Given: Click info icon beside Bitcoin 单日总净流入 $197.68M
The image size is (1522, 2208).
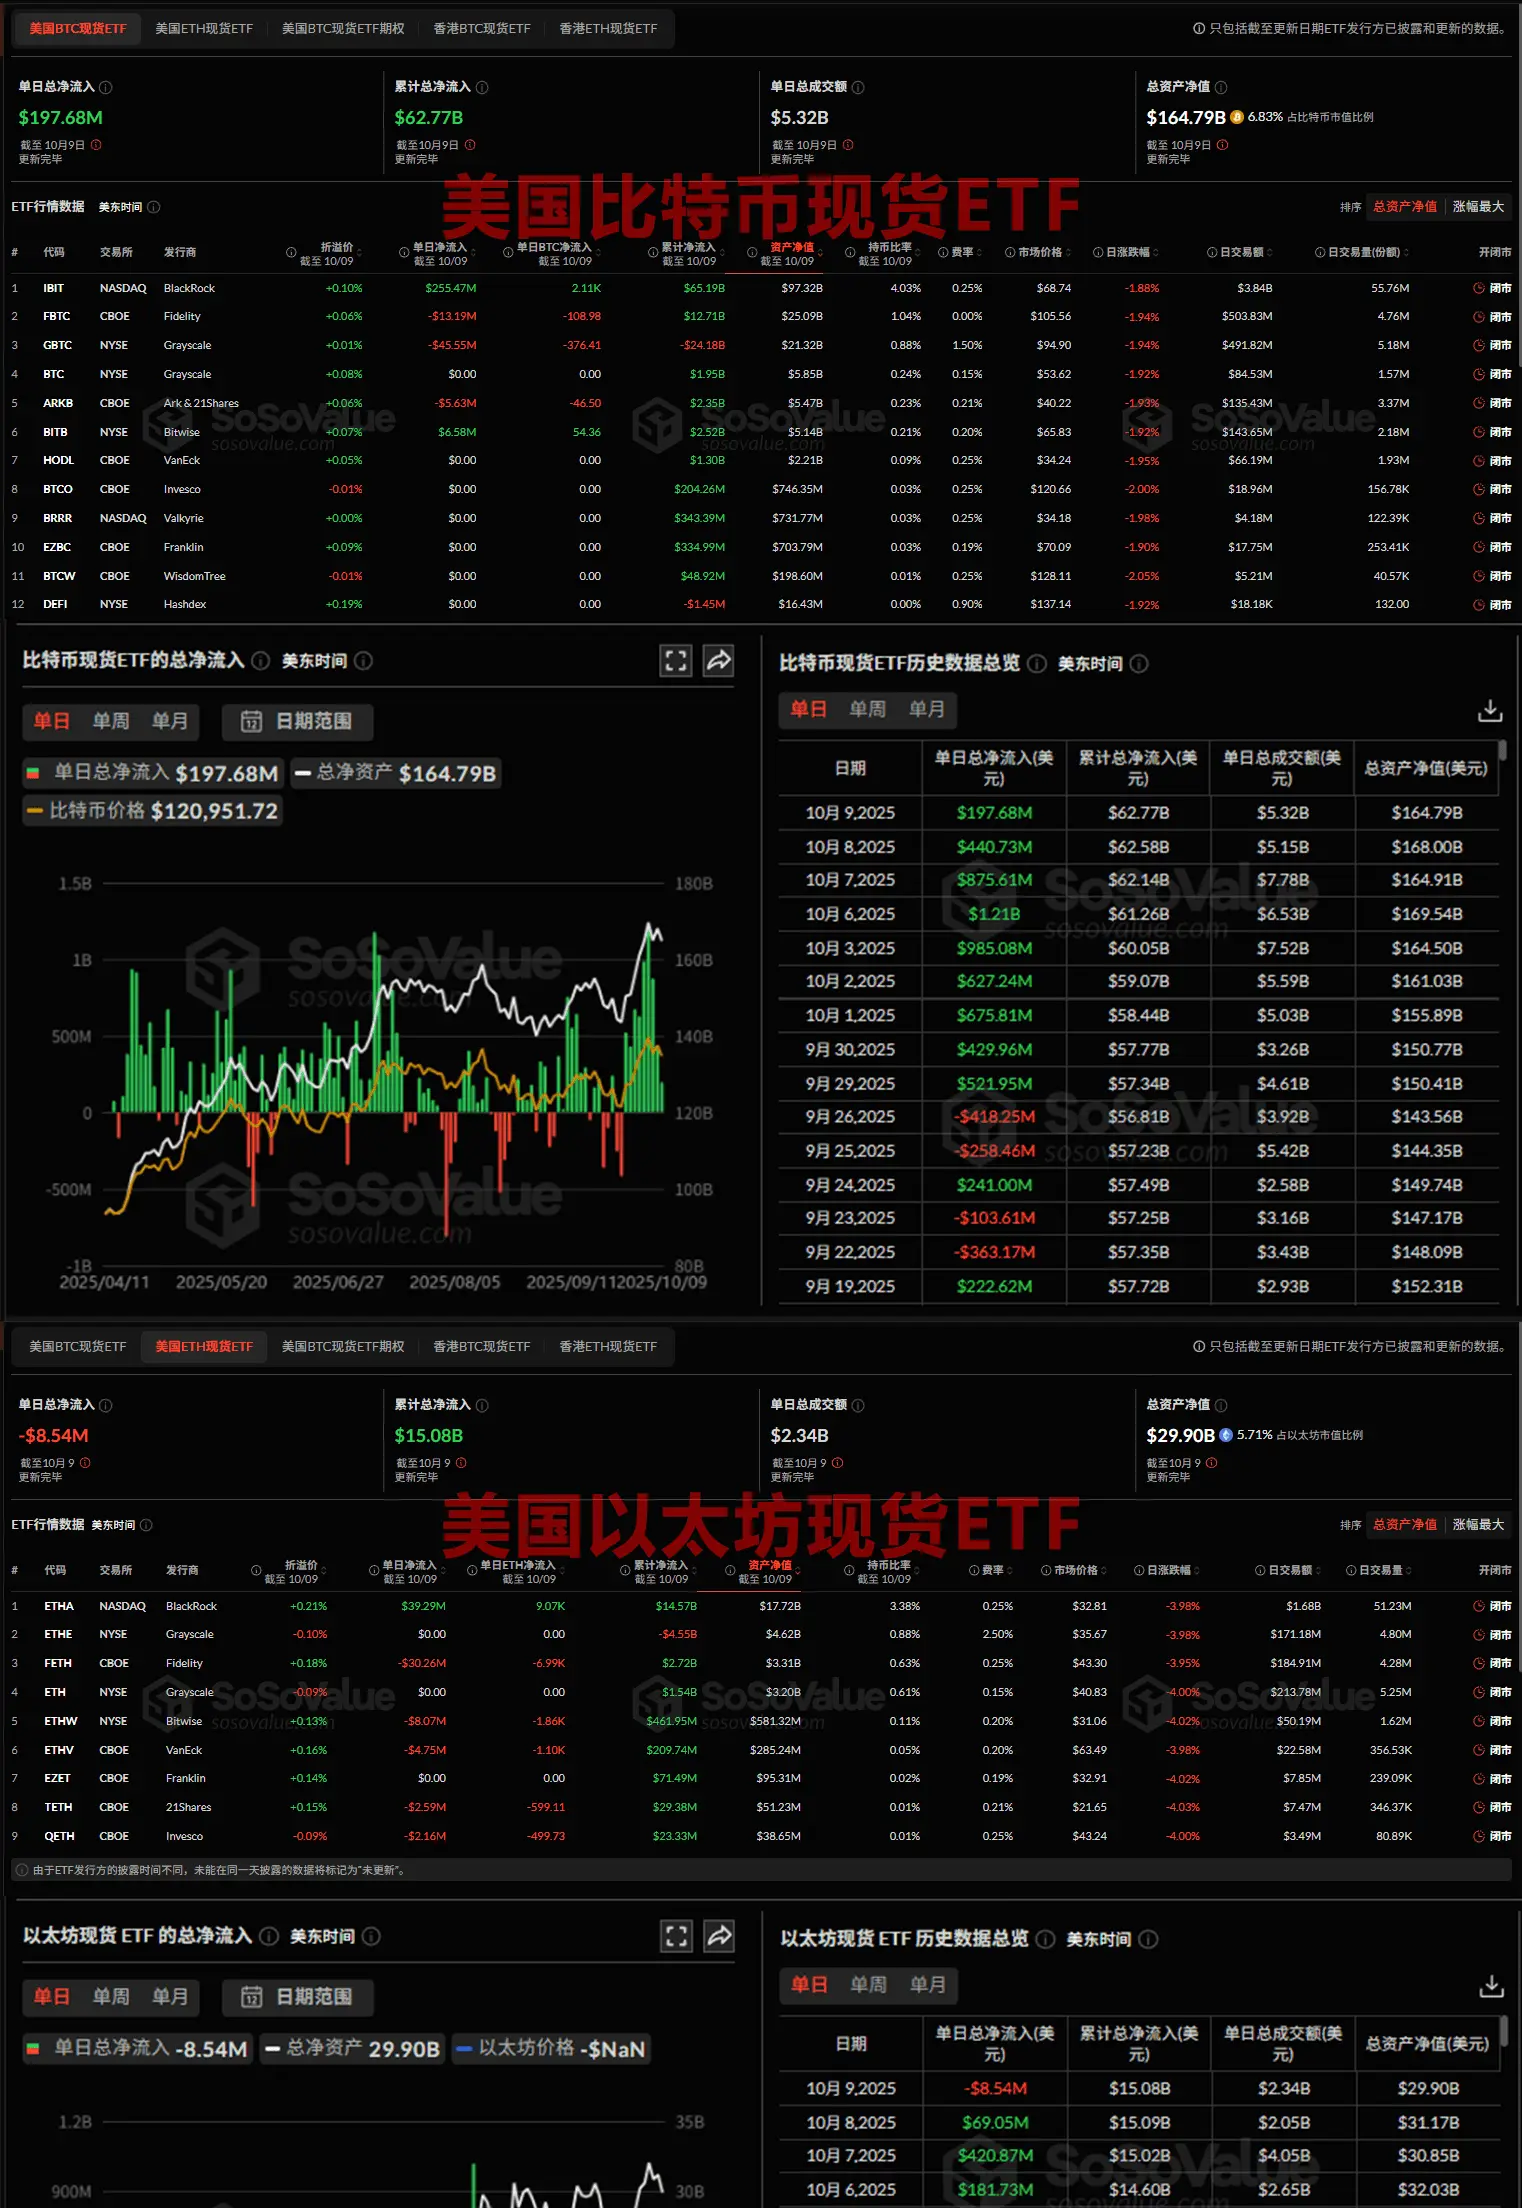Looking at the screenshot, I should (x=106, y=87).
